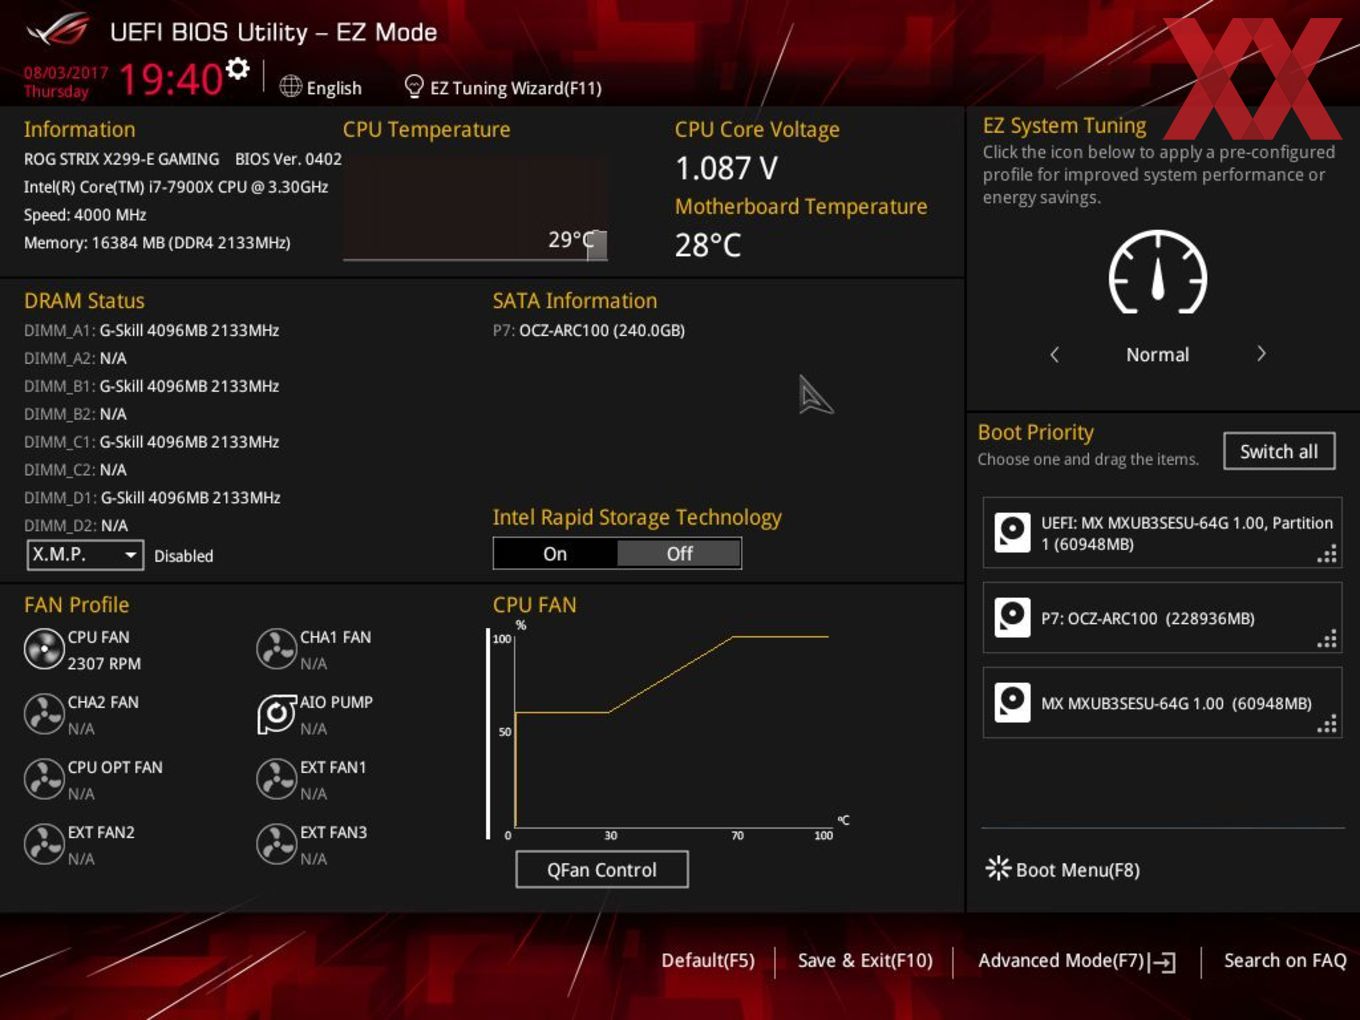Load Default(F5) settings
This screenshot has height=1020, width=1360.
click(x=708, y=960)
